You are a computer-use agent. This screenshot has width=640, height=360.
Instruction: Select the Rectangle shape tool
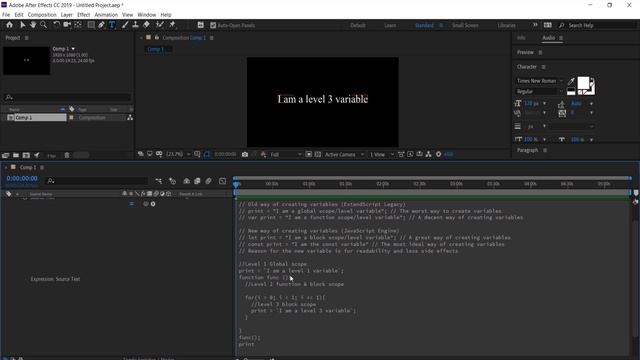[x=91, y=25]
